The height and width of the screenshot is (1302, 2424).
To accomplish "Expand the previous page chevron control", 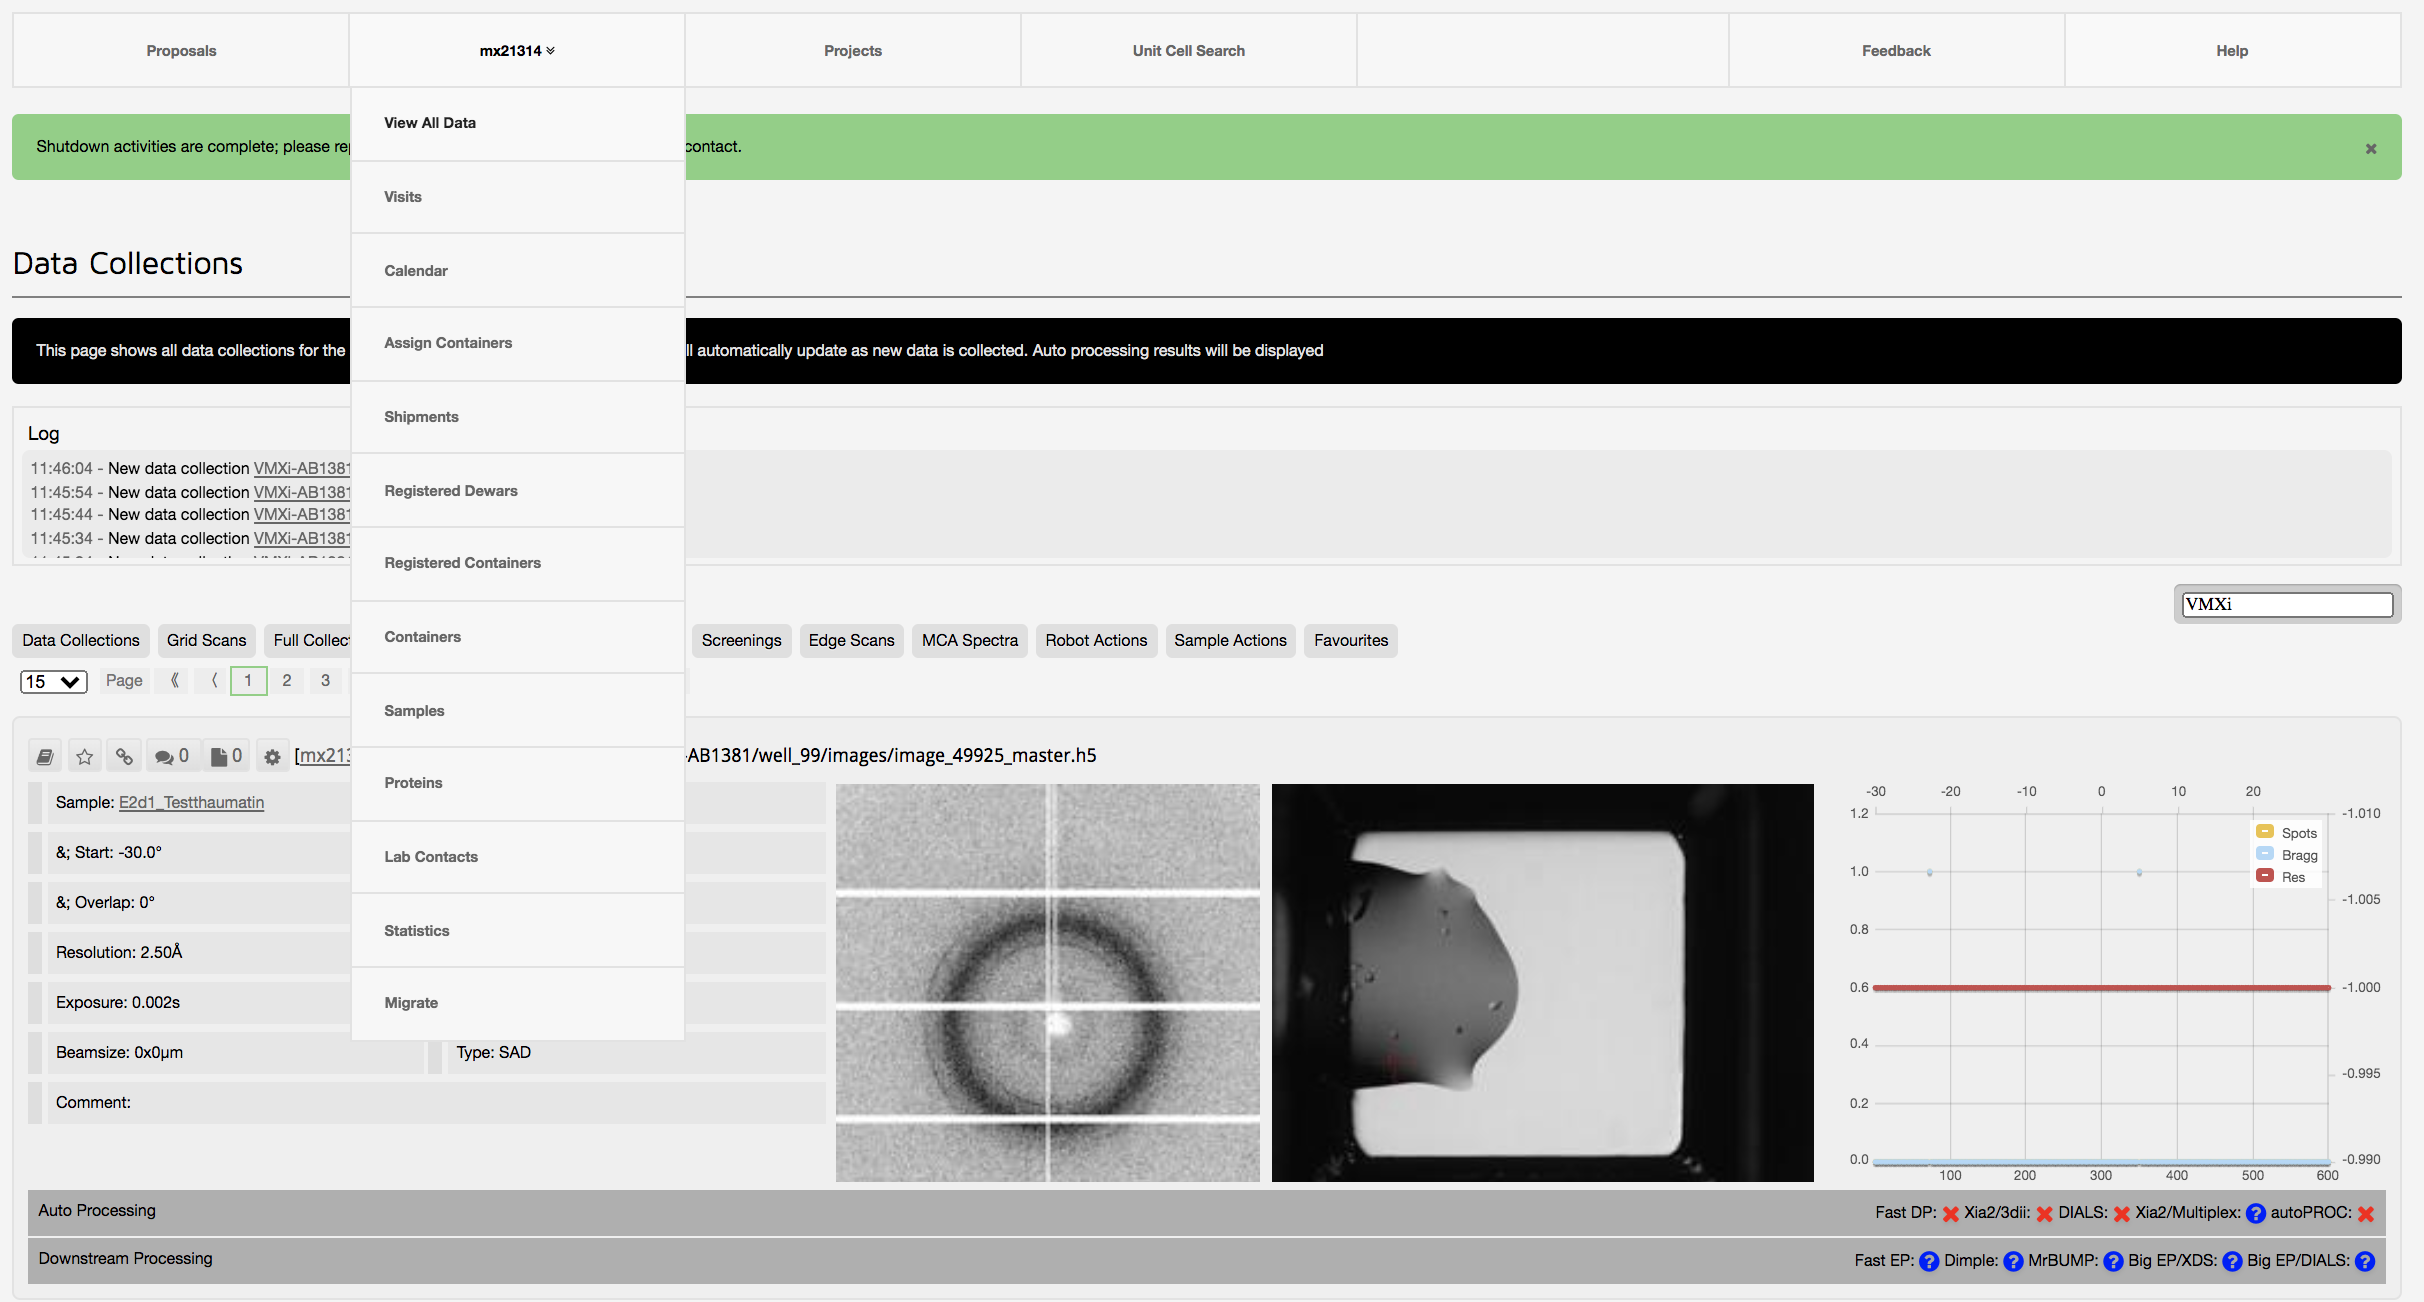I will coord(212,681).
